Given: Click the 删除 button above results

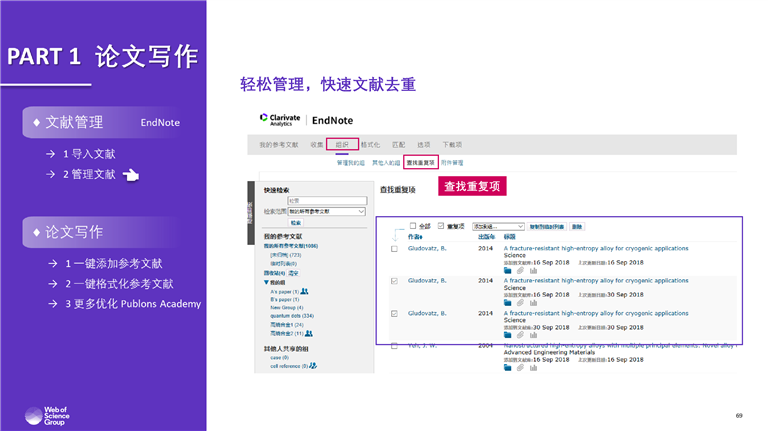Looking at the screenshot, I should pyautogui.click(x=577, y=226).
